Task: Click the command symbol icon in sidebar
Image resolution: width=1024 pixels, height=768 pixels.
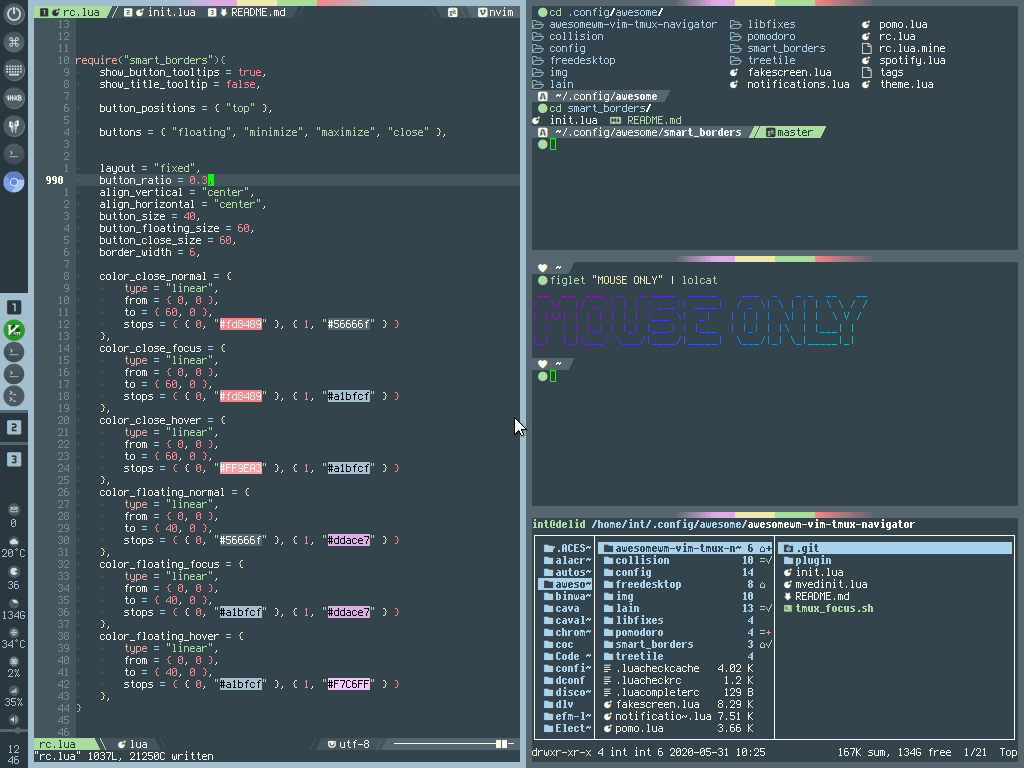Action: click(14, 42)
